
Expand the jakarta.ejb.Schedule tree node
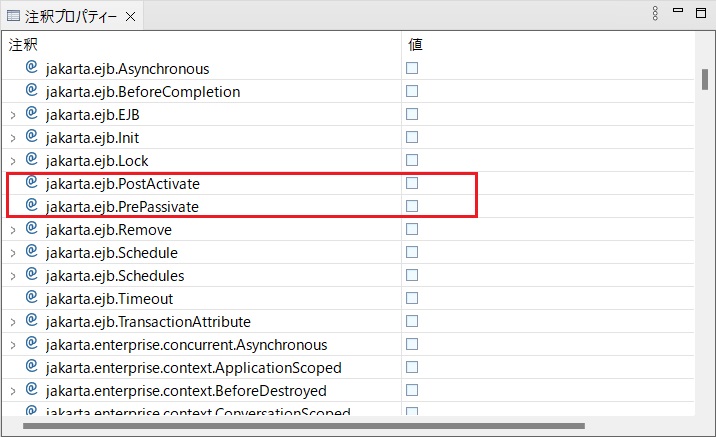pos(13,253)
